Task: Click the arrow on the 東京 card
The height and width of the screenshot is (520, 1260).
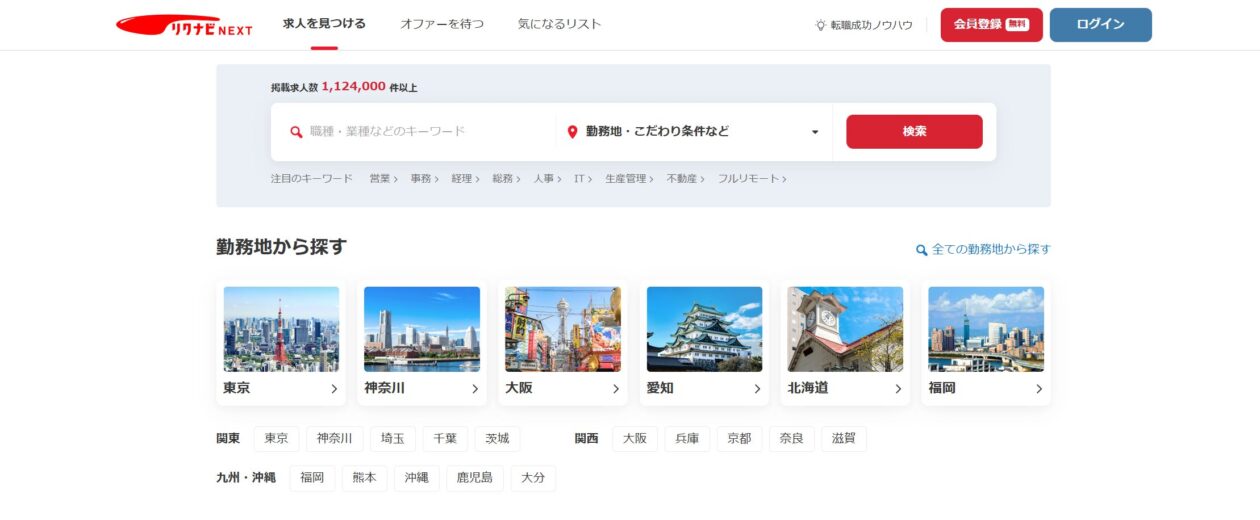Action: click(x=334, y=389)
